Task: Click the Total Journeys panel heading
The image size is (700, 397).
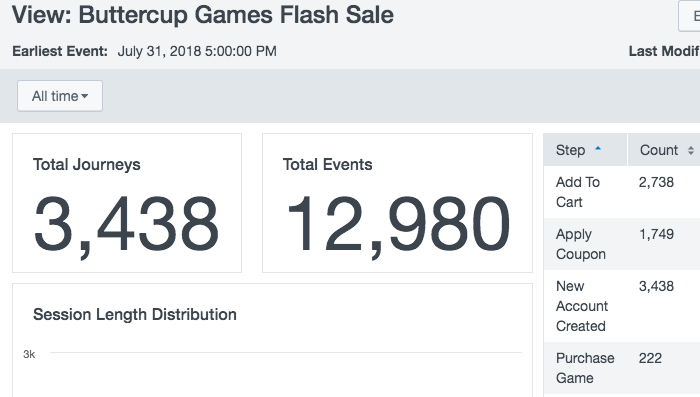Action: [87, 164]
